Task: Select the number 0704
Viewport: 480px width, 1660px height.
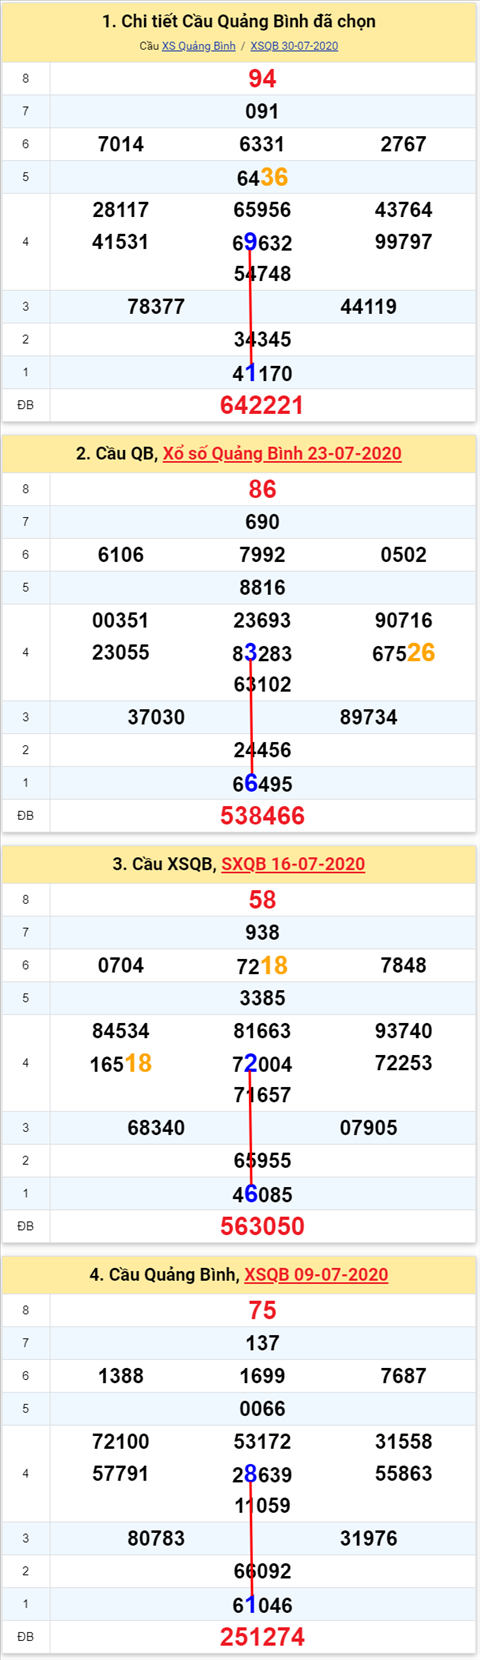Action: tap(121, 965)
